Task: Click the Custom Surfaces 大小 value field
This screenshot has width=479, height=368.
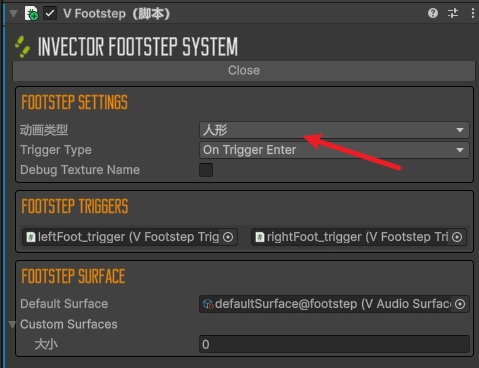Action: tap(334, 344)
